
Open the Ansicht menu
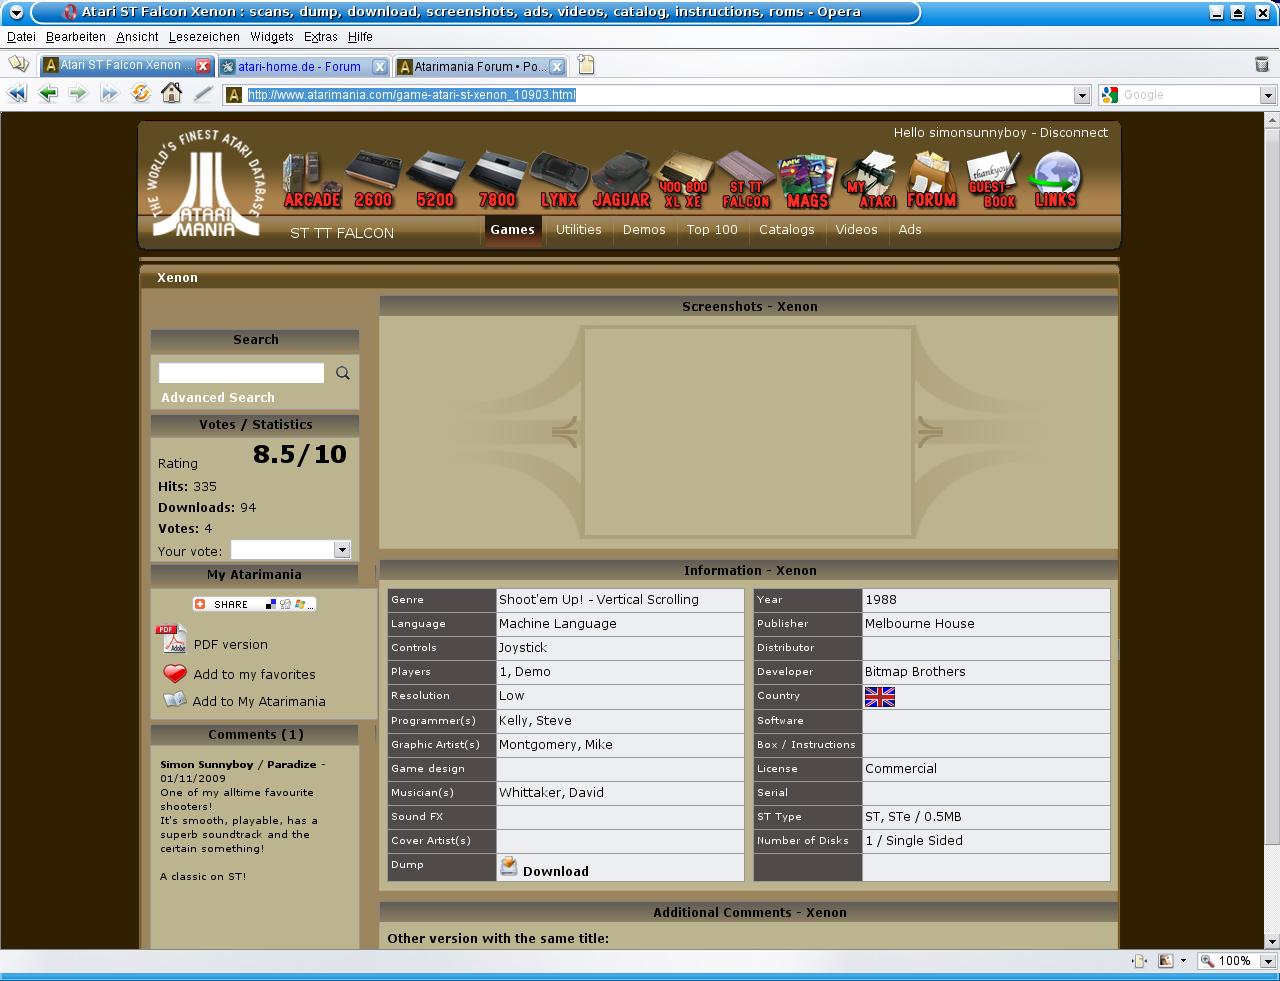(x=137, y=37)
